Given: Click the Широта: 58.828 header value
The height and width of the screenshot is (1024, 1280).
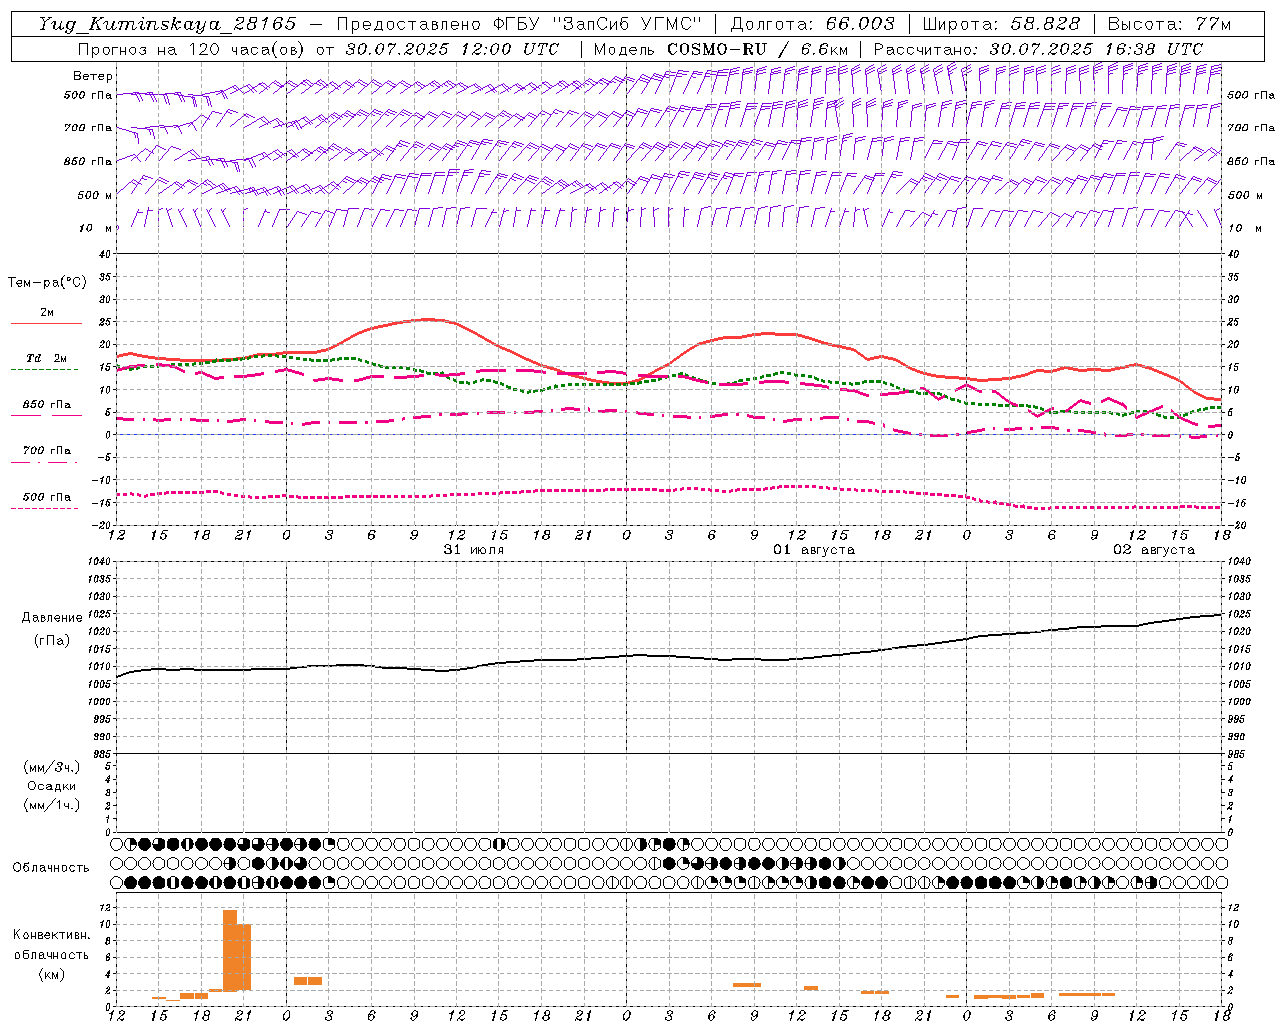Looking at the screenshot, I should [1001, 24].
